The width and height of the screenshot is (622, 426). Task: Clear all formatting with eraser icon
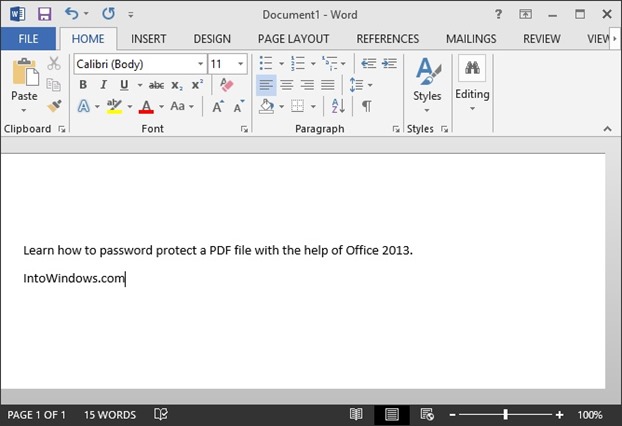226,84
